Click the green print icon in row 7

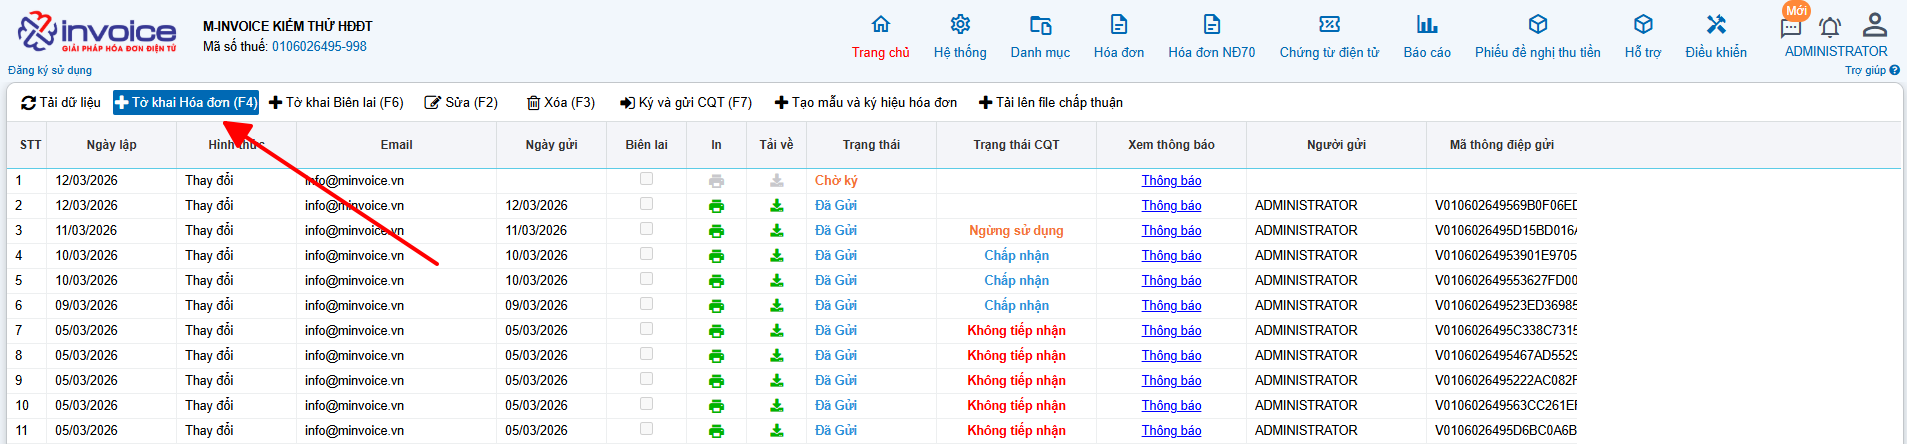(x=716, y=331)
